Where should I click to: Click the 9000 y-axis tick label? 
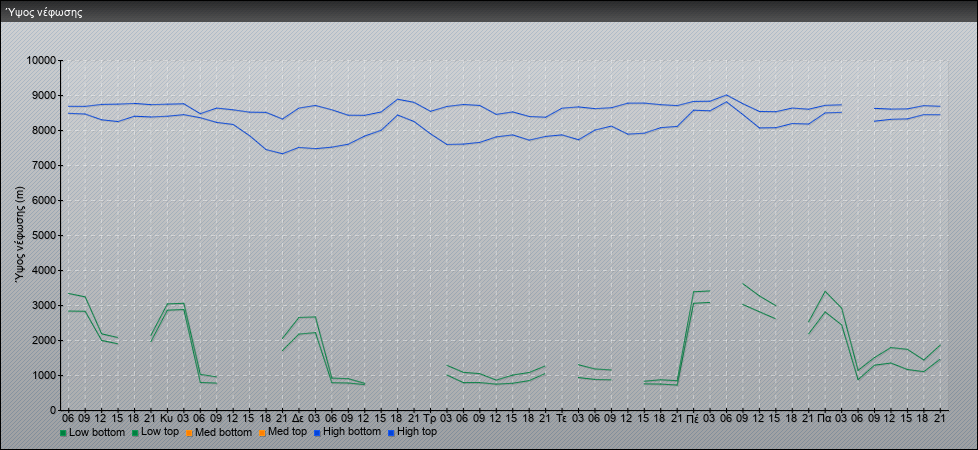(x=44, y=95)
